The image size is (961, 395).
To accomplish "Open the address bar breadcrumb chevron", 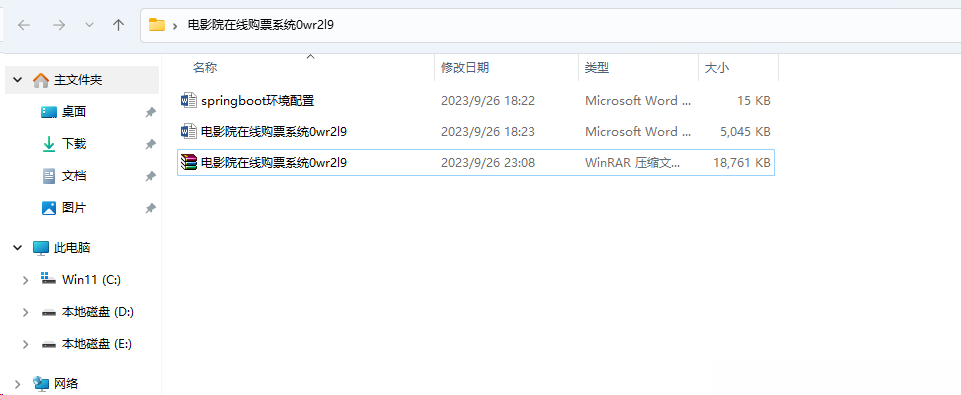I will coord(175,26).
